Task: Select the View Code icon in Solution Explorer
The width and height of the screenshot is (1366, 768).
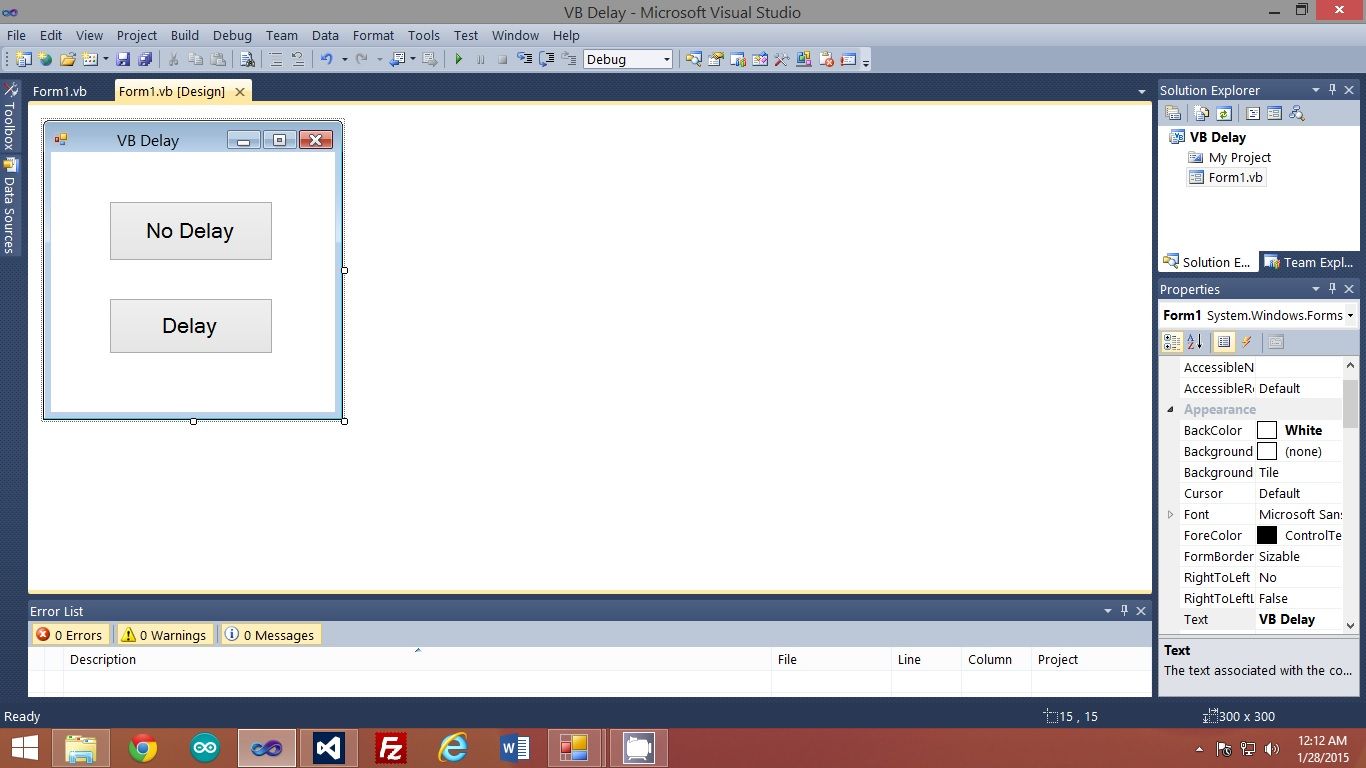Action: (x=1253, y=113)
